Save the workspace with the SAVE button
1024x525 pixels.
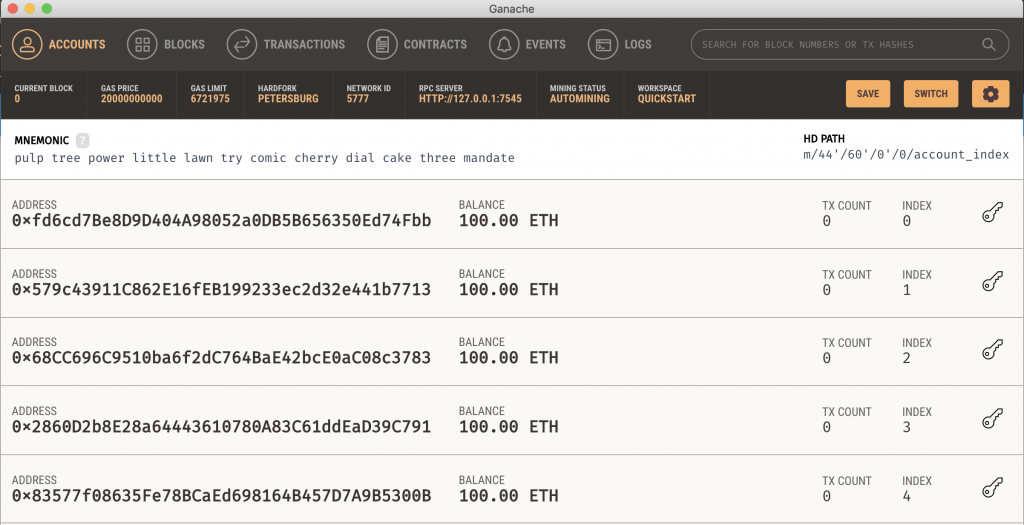pyautogui.click(x=868, y=94)
